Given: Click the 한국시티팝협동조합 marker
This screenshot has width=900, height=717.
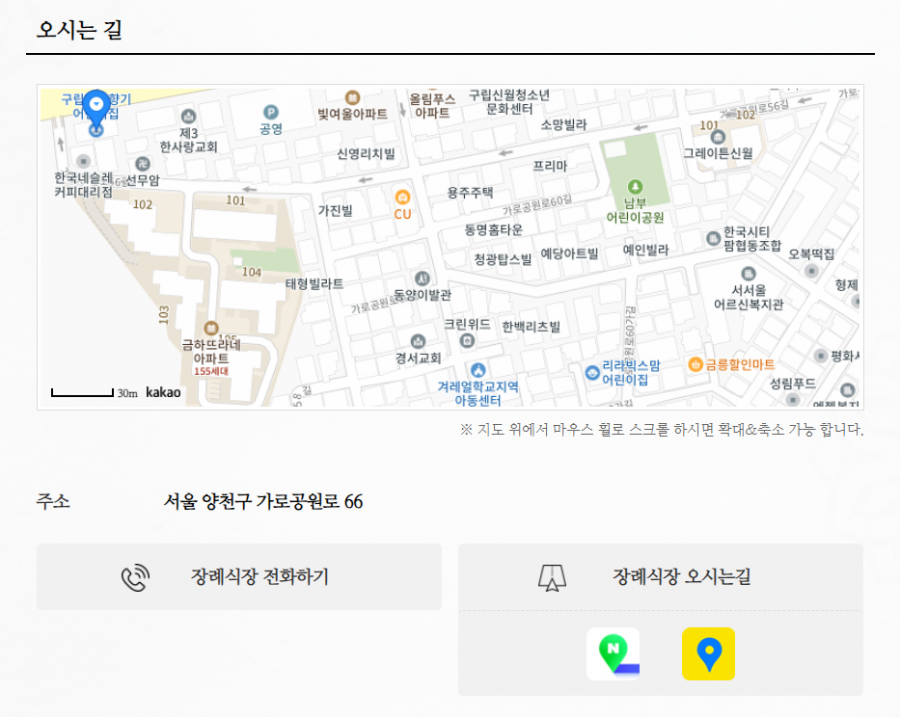Looking at the screenshot, I should (x=712, y=238).
